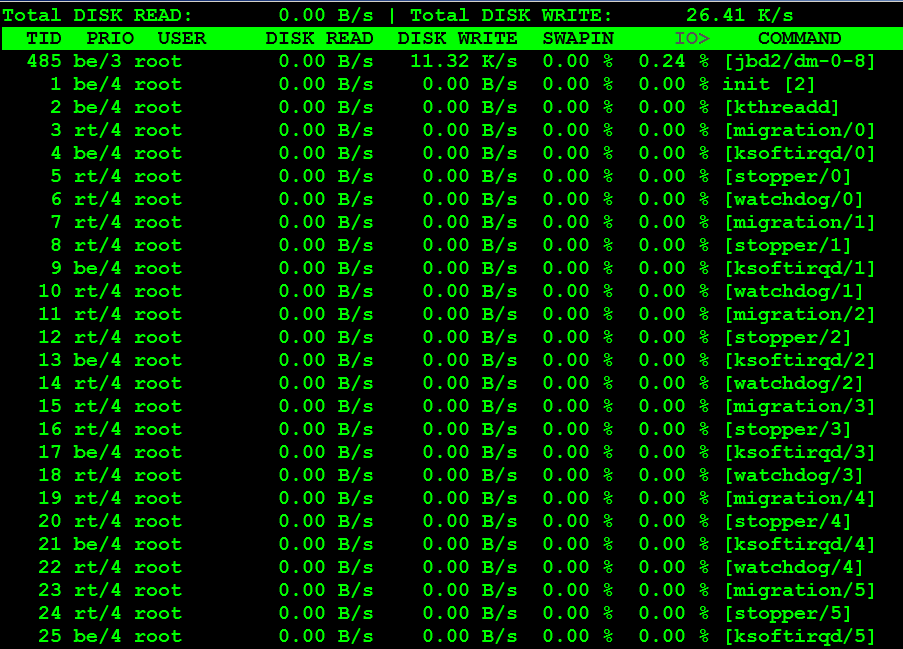Select the [kthreadd] command
The width and height of the screenshot is (903, 649).
[x=782, y=107]
